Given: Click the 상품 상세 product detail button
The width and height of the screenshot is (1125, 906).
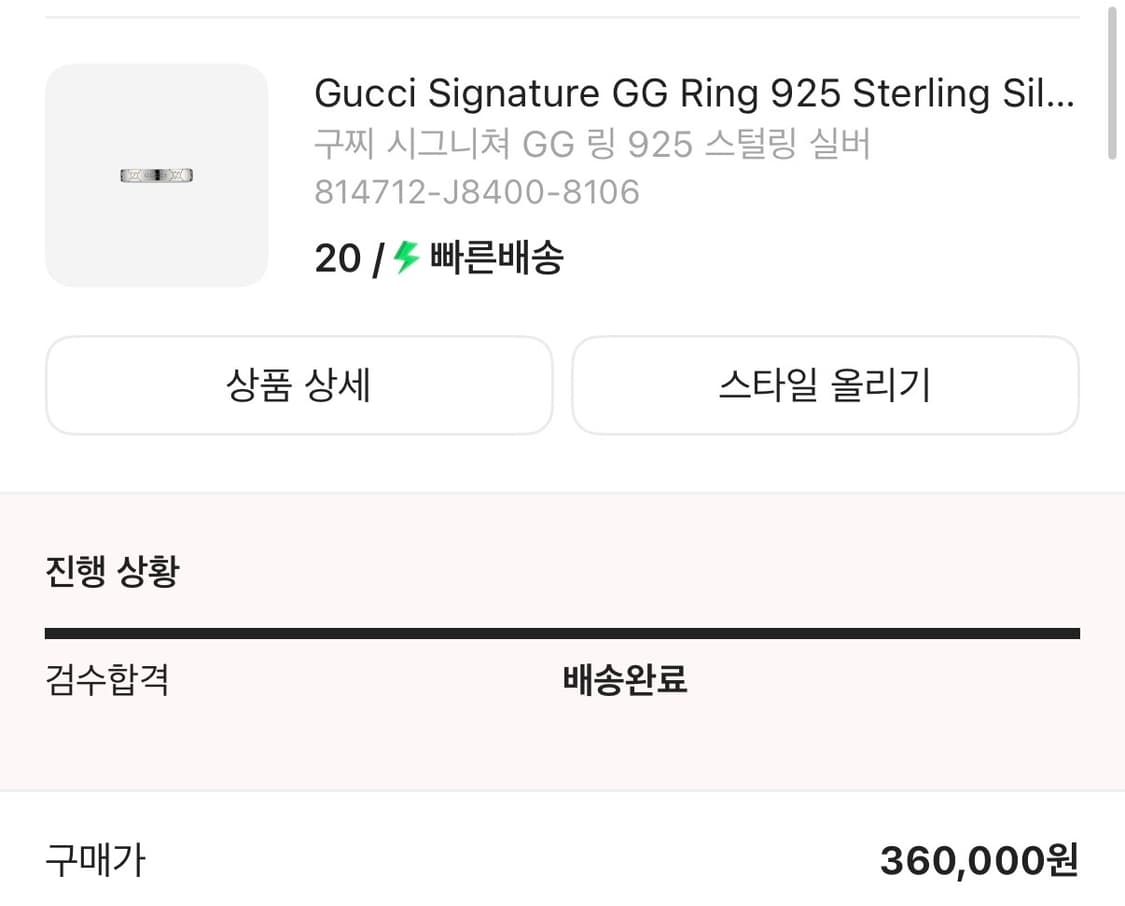Looking at the screenshot, I should pos(299,386).
